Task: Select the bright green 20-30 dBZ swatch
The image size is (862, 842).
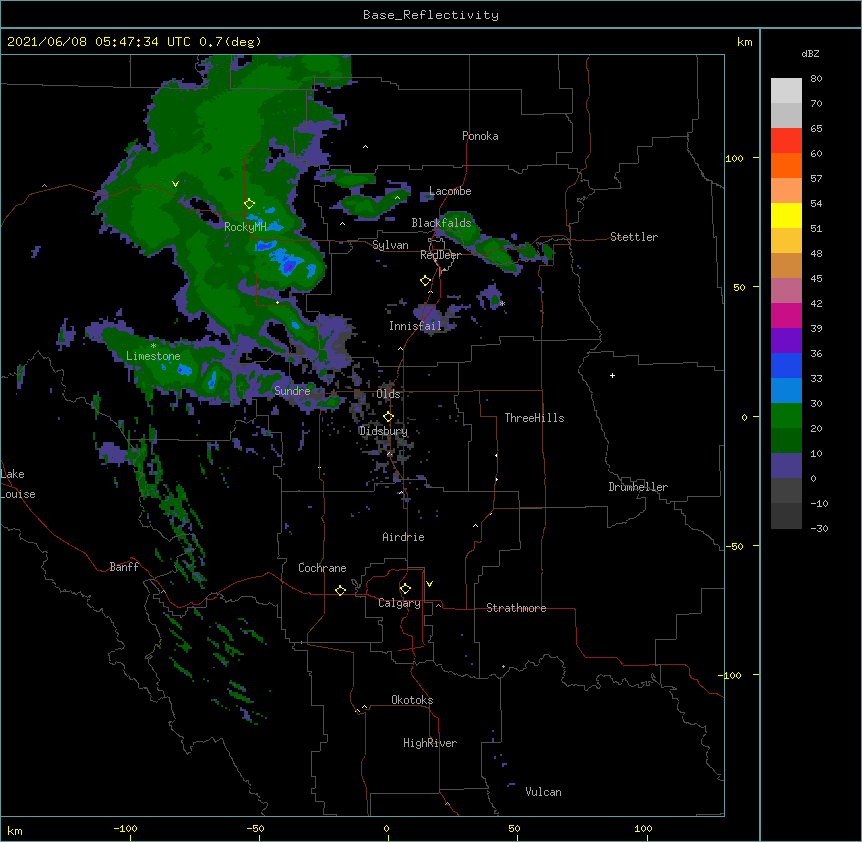Action: (x=786, y=416)
